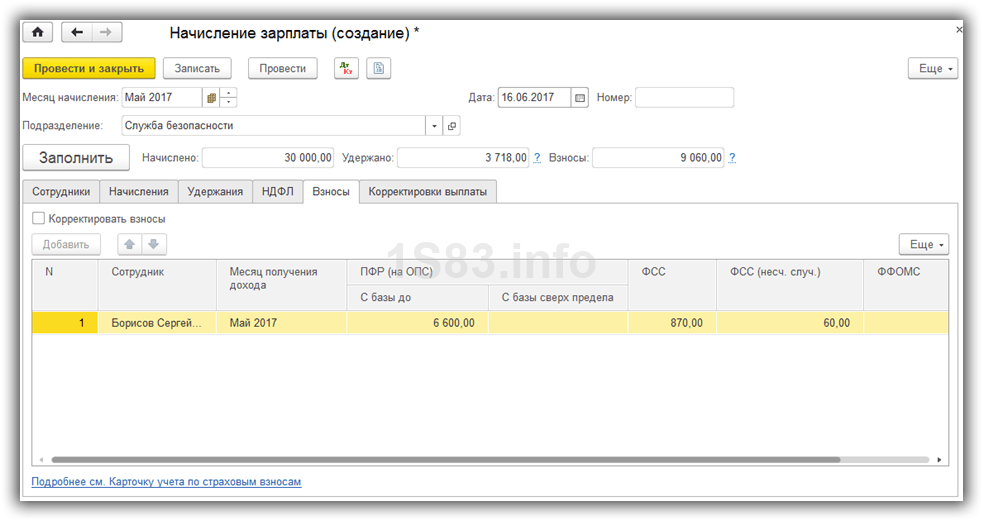
Task: Open calendar picker beside date field
Action: click(579, 98)
